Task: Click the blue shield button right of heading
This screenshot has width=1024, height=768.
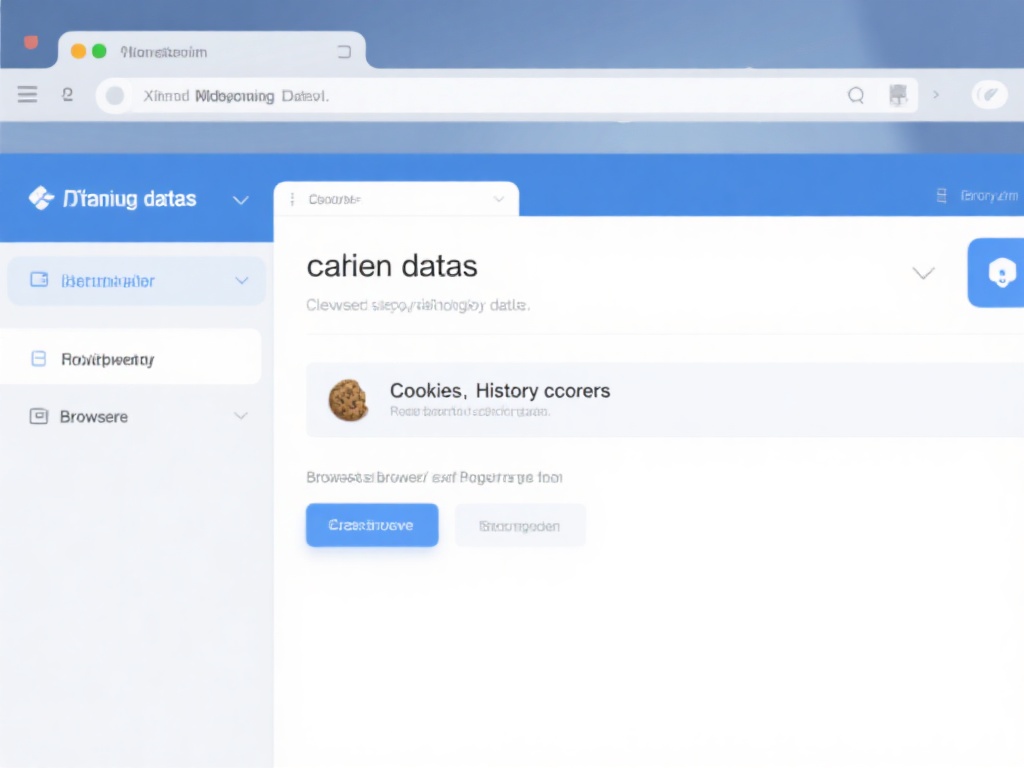Action: (x=1001, y=272)
